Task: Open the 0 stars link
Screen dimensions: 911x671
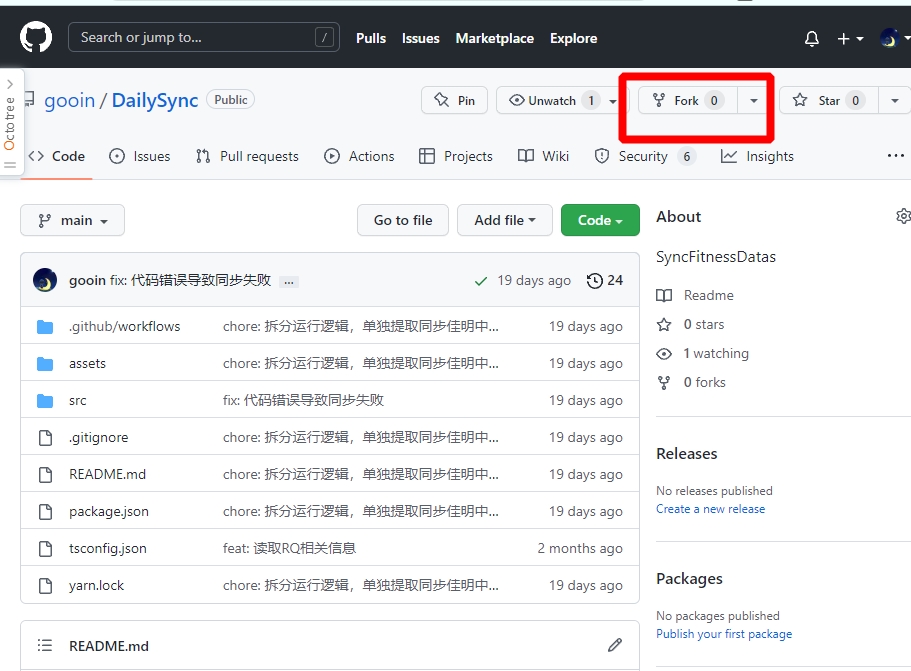Action: click(x=690, y=325)
